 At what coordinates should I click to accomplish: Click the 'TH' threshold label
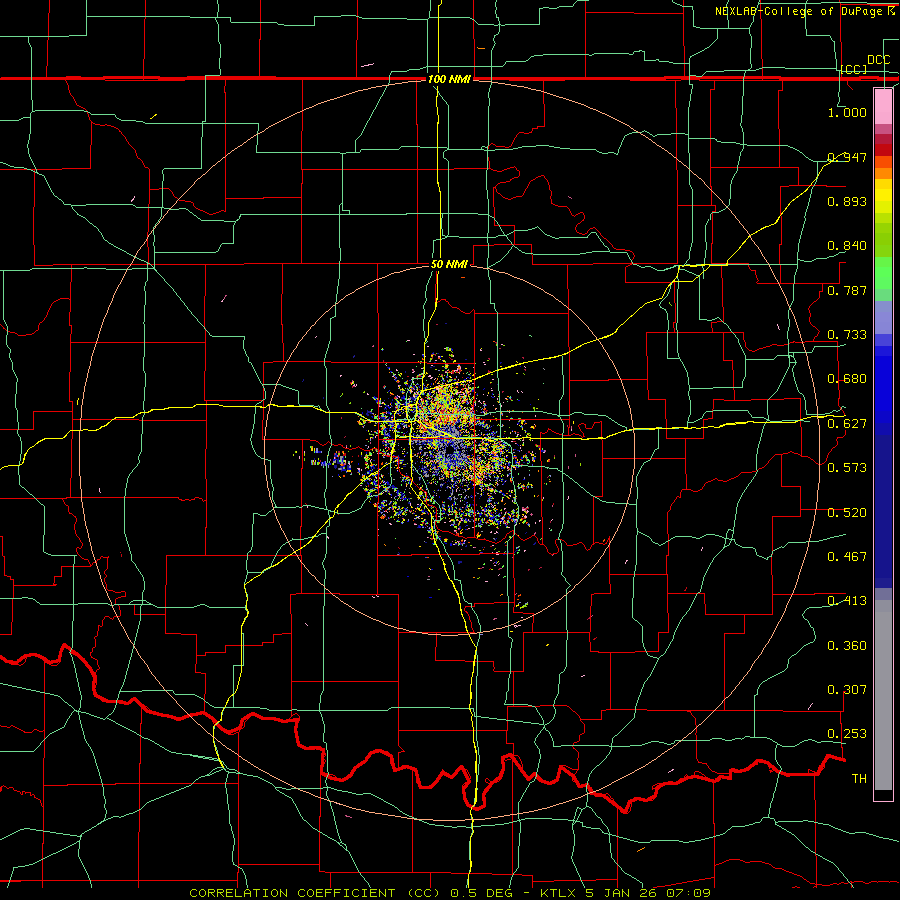coord(859,779)
